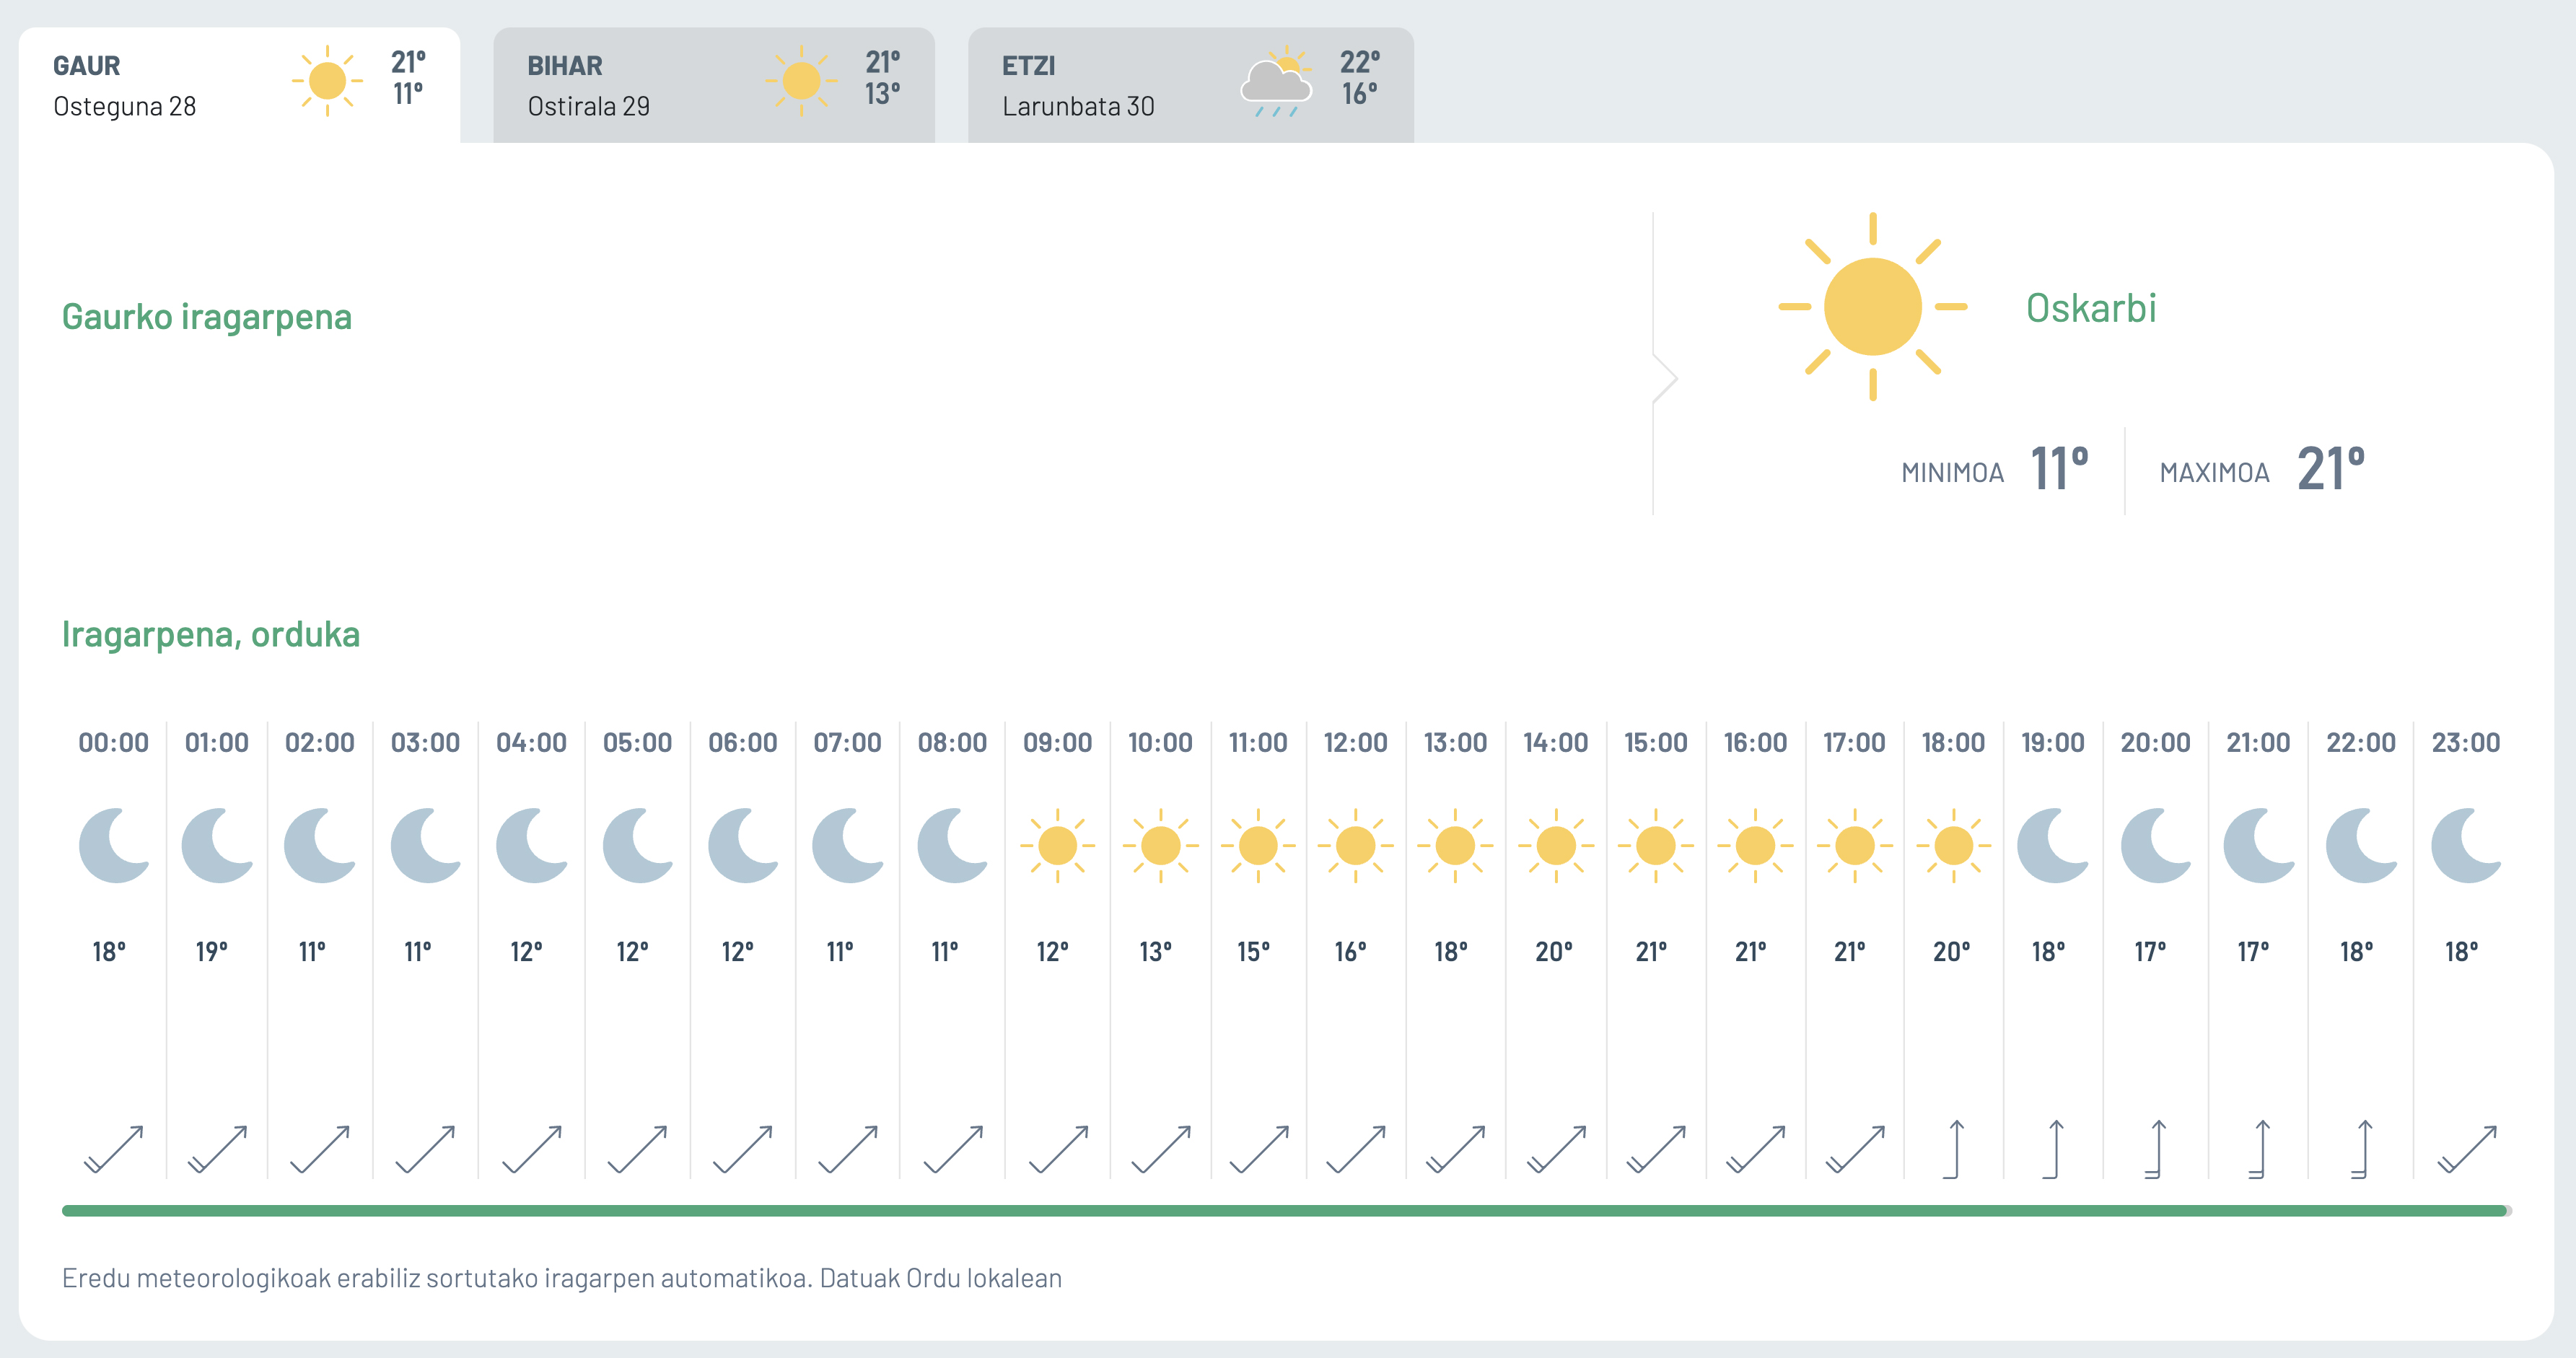
Task: Click the 11:00 hour label
Action: pos(1258,743)
